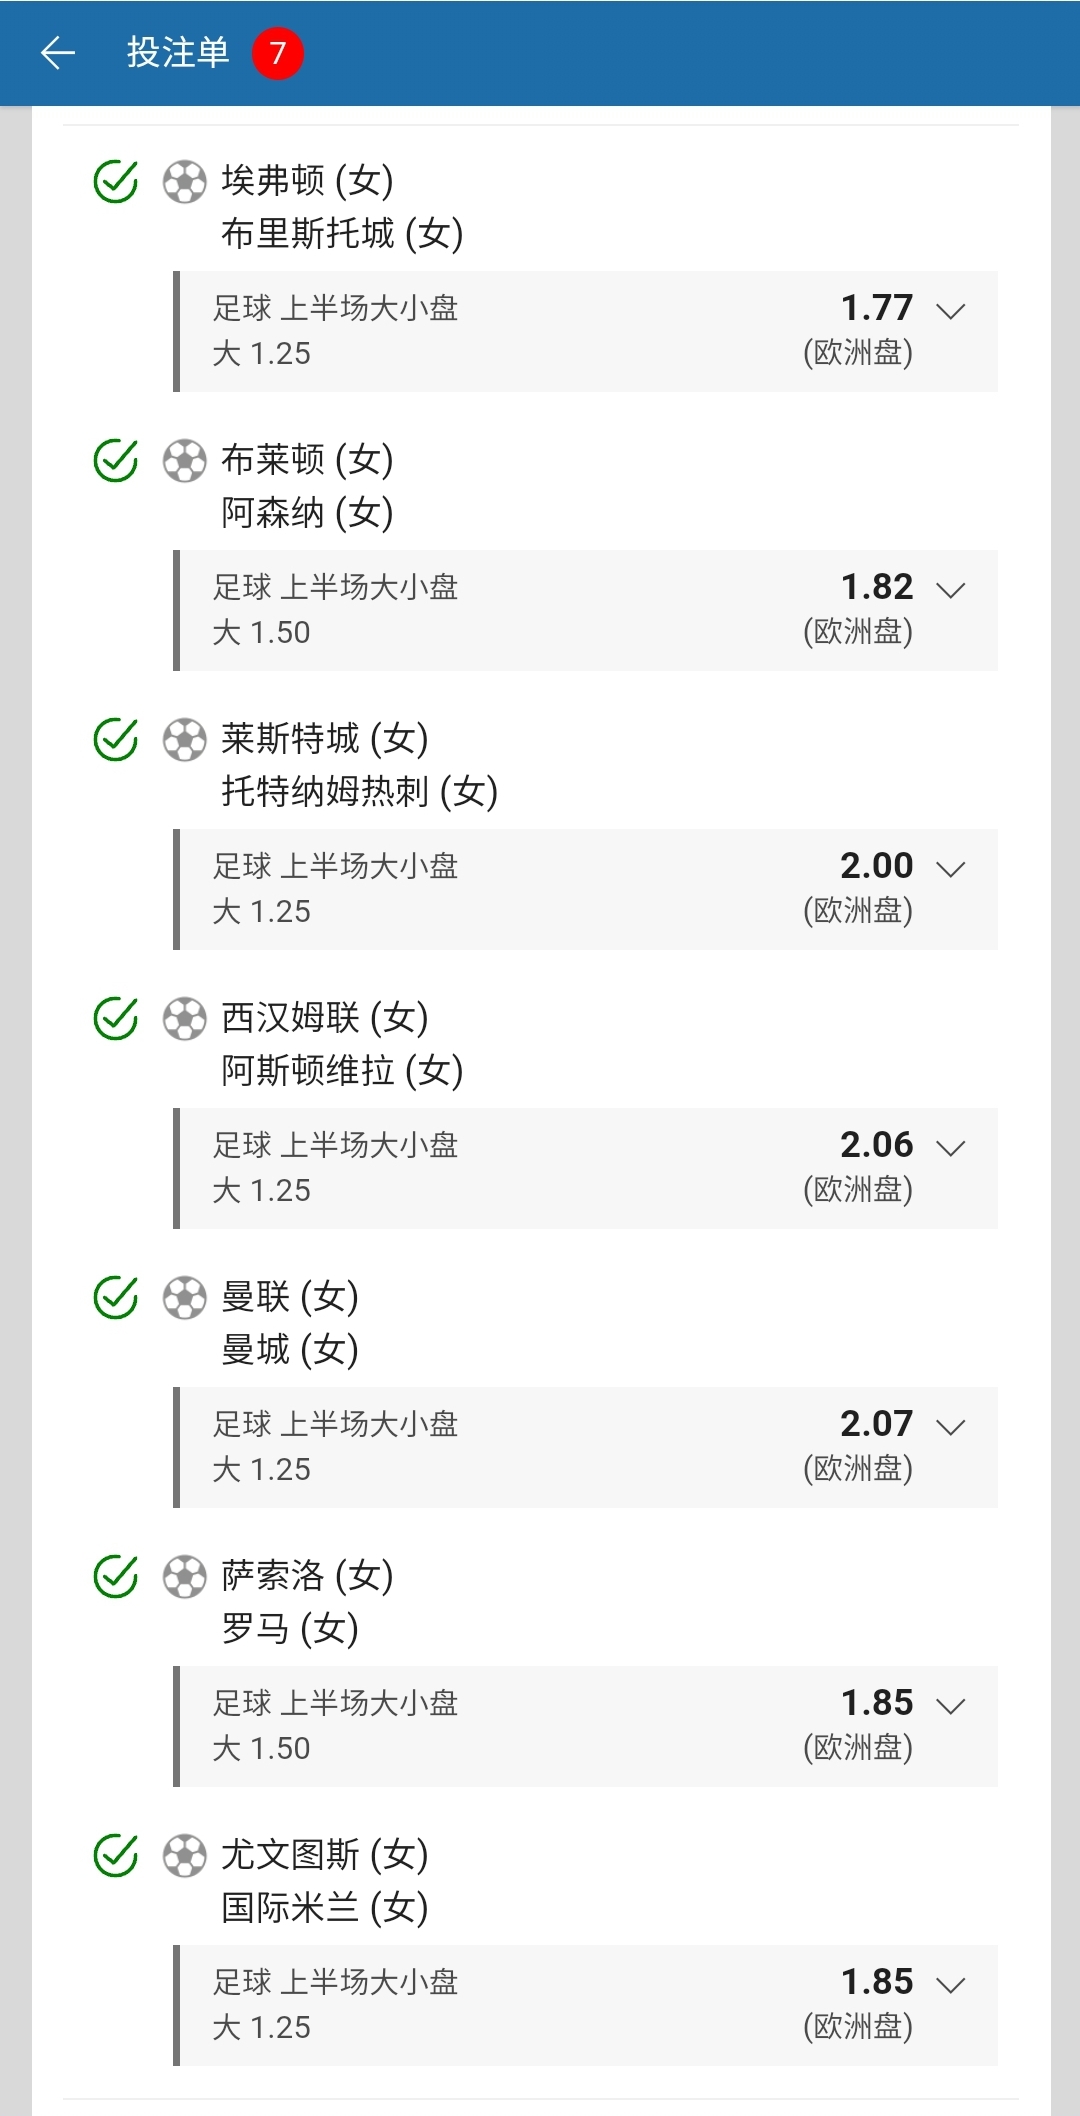
Task: Toggle the 曼联 (女) selection checkmark
Action: click(116, 1298)
